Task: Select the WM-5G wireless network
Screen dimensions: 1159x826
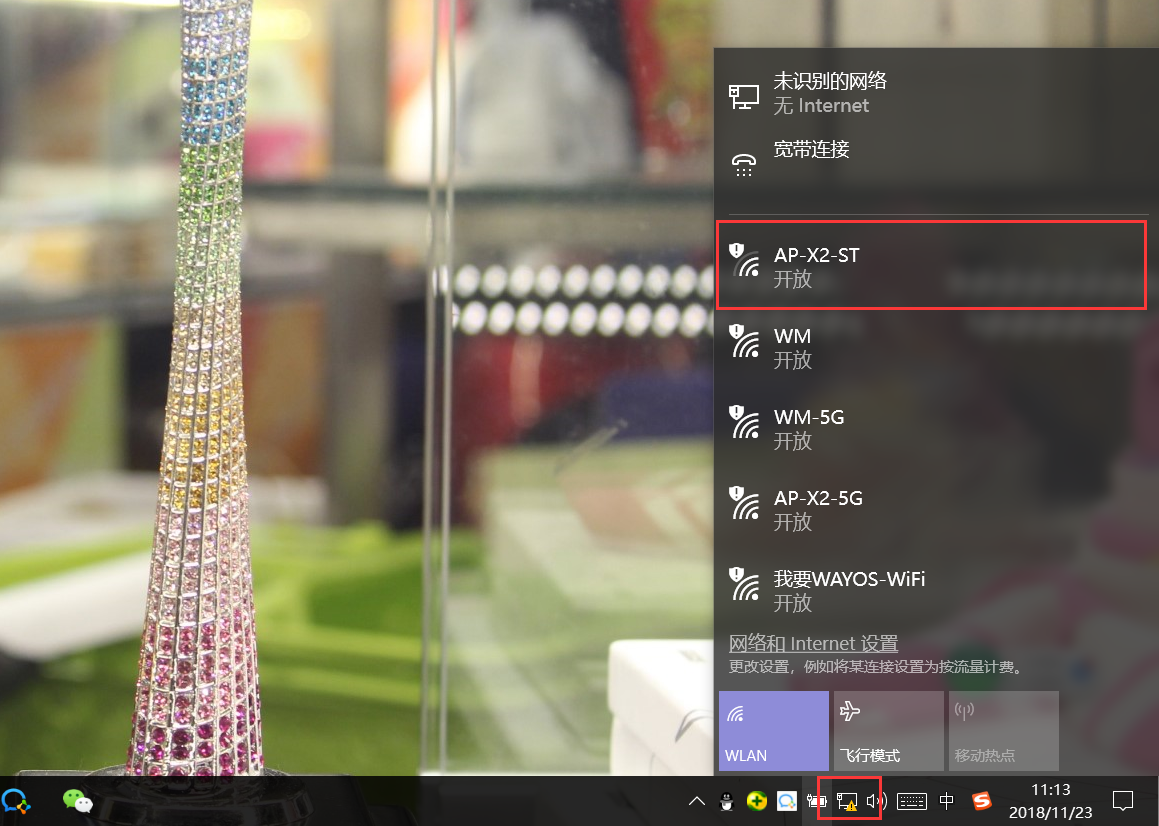Action: coord(931,428)
